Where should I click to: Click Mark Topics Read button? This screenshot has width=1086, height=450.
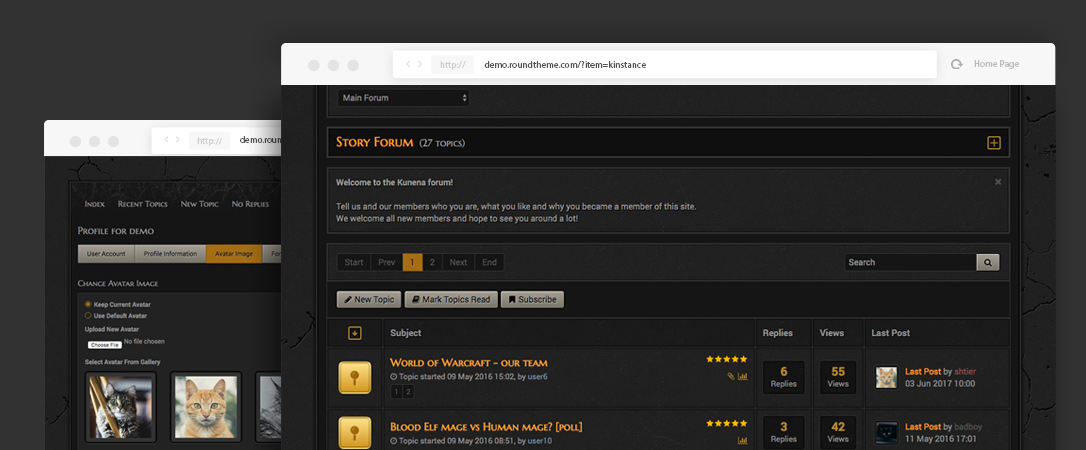tap(451, 300)
